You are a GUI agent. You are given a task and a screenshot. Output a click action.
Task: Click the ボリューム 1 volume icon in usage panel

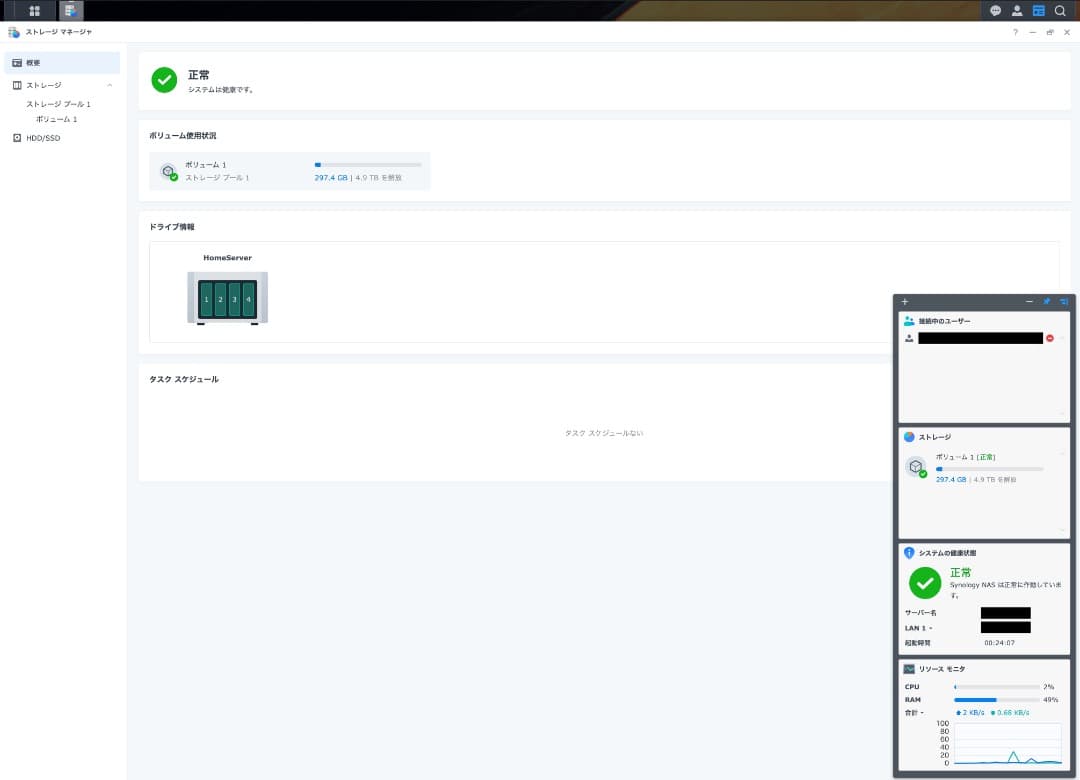(170, 170)
